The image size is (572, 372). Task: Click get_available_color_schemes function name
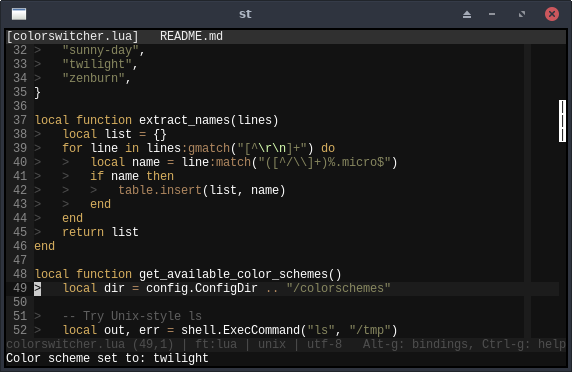[233, 274]
